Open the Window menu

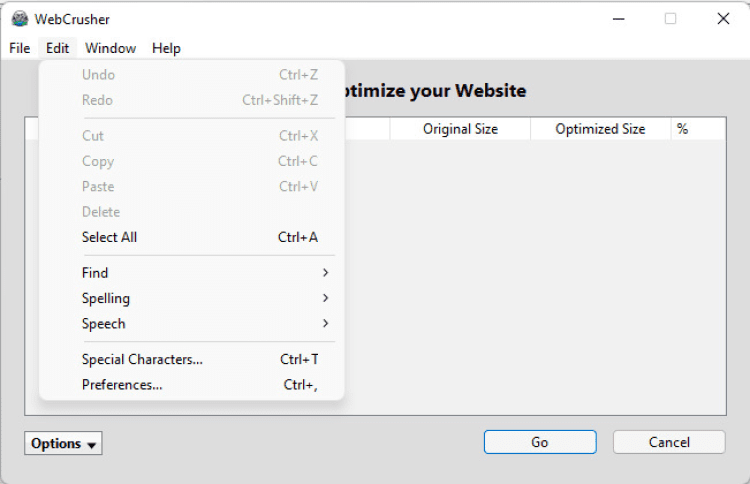coord(110,48)
